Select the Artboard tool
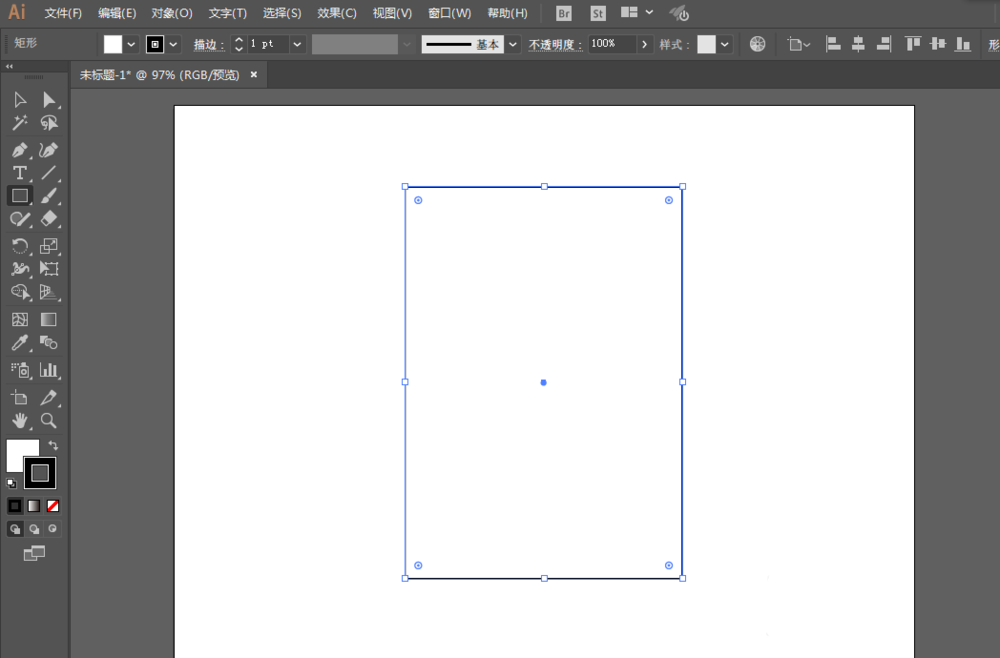Image resolution: width=1000 pixels, height=658 pixels. coord(20,397)
